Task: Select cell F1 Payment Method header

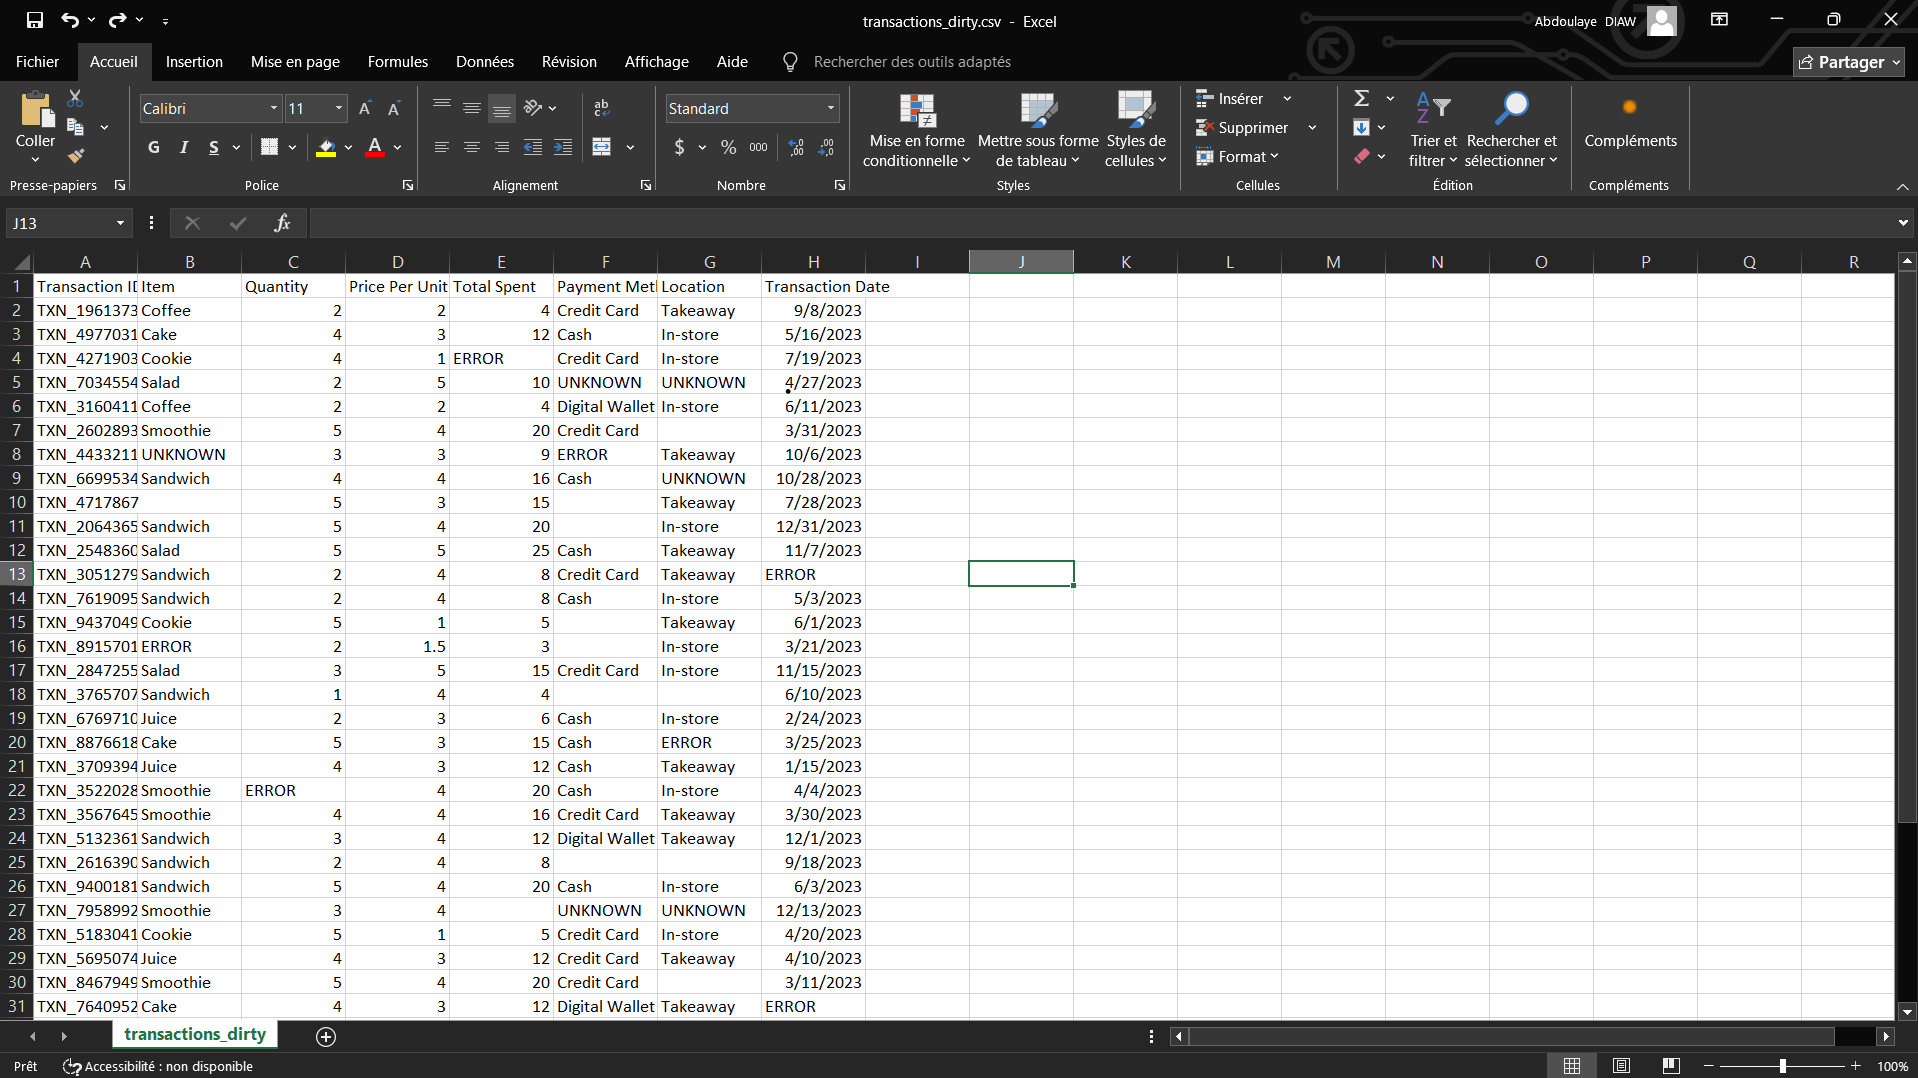Action: [605, 286]
